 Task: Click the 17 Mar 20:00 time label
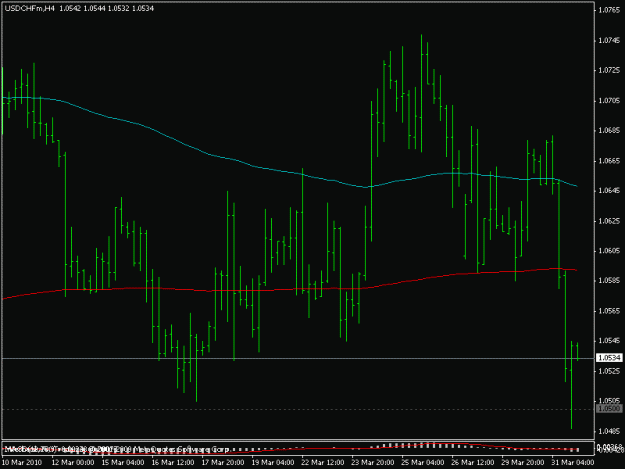click(x=223, y=462)
